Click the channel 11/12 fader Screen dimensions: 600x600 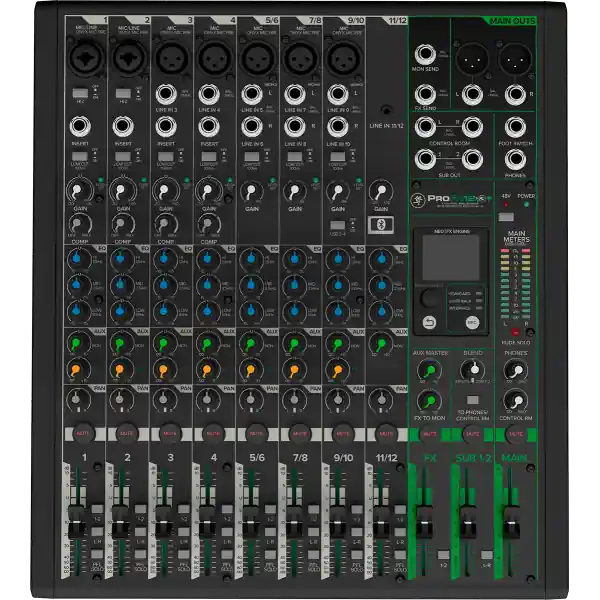tap(381, 522)
